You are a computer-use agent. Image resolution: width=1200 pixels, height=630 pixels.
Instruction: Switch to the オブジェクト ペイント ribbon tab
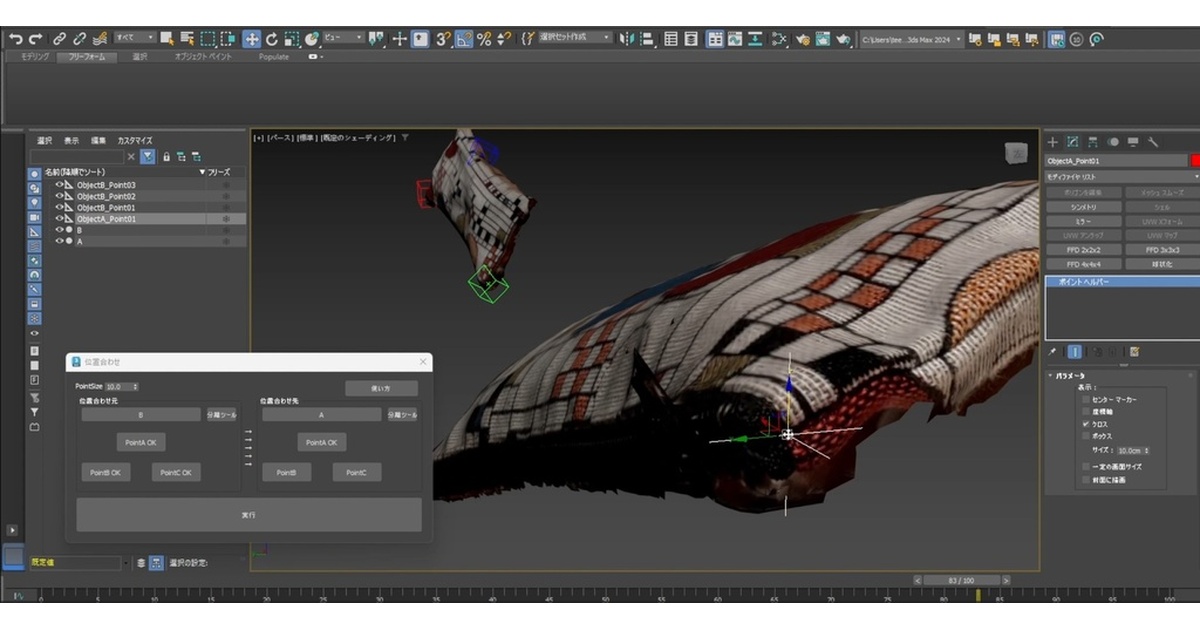pos(203,57)
